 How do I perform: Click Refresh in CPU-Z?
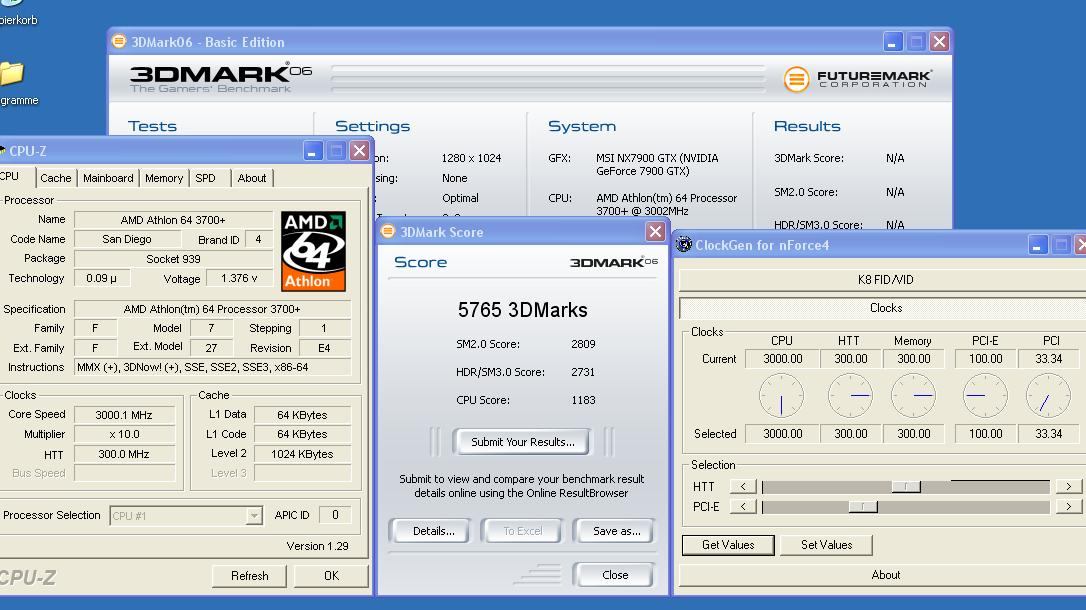(249, 575)
